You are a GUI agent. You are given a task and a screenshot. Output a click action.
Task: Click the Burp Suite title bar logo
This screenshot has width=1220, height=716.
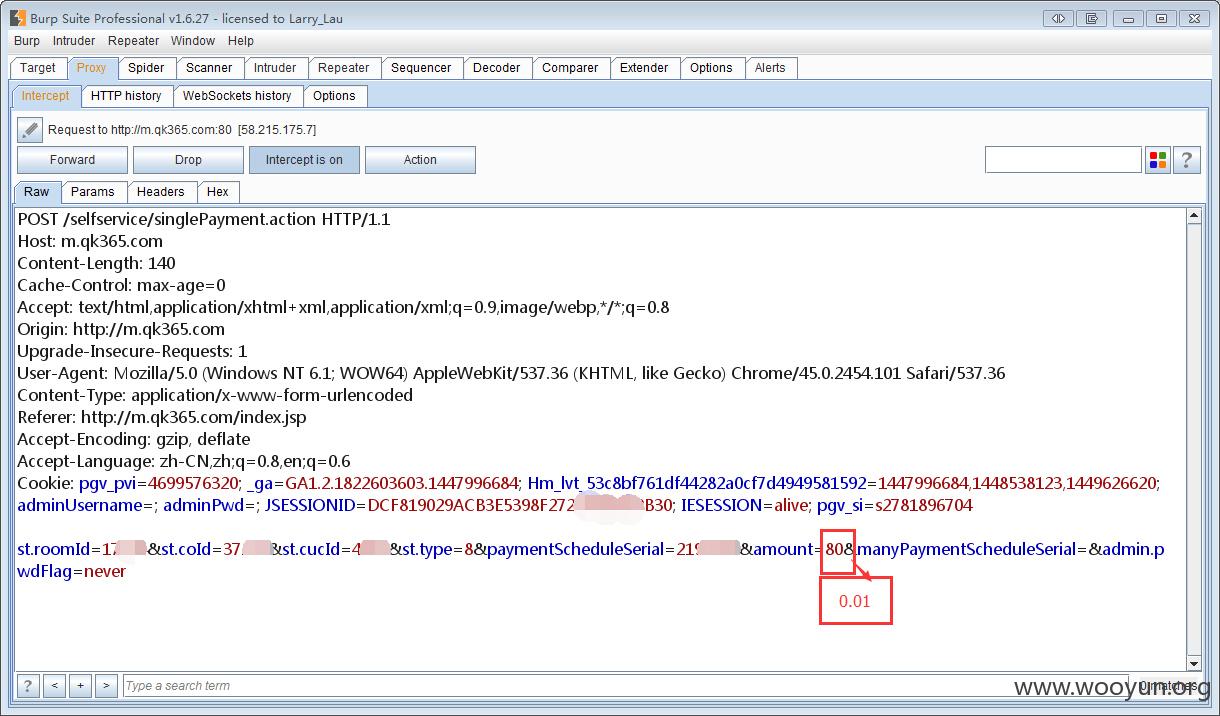pos(18,18)
